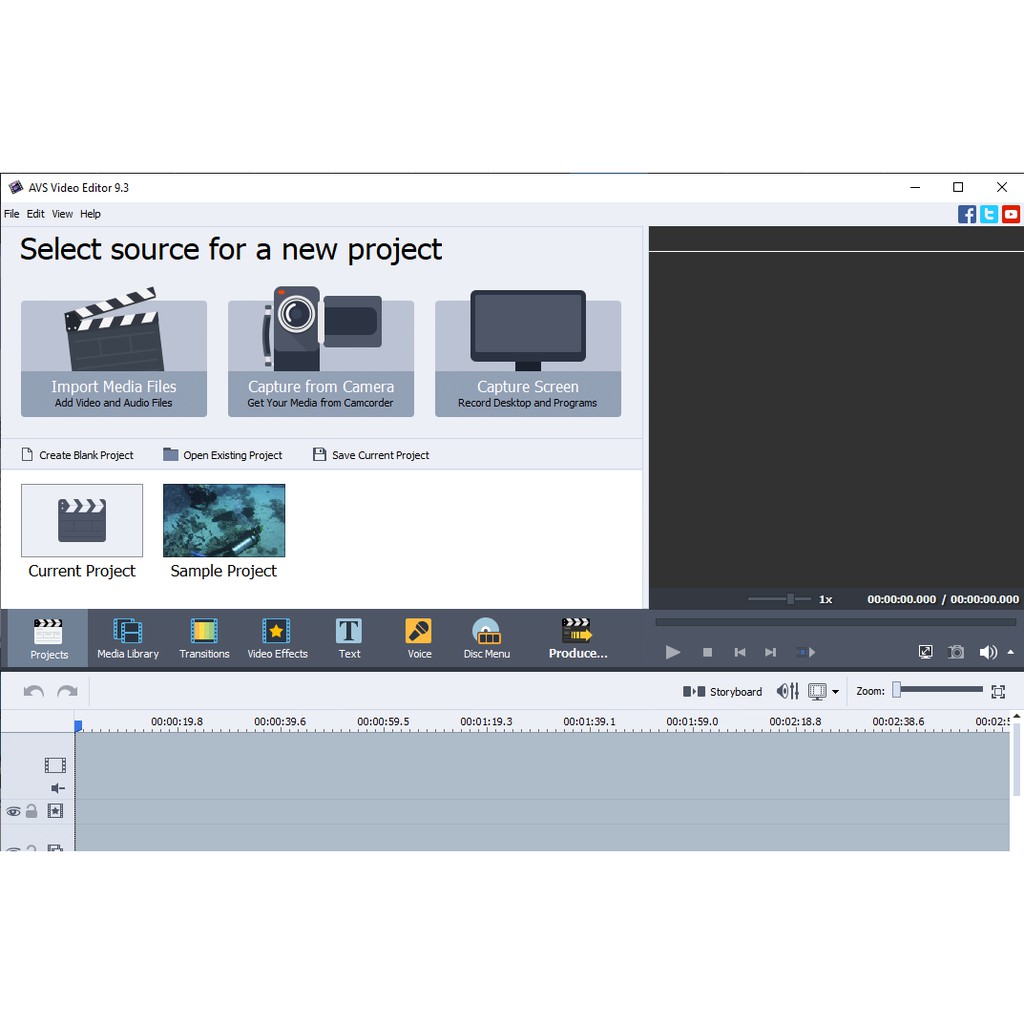Viewport: 1024px width, 1024px height.
Task: Click the Undo arrow
Action: click(x=31, y=691)
